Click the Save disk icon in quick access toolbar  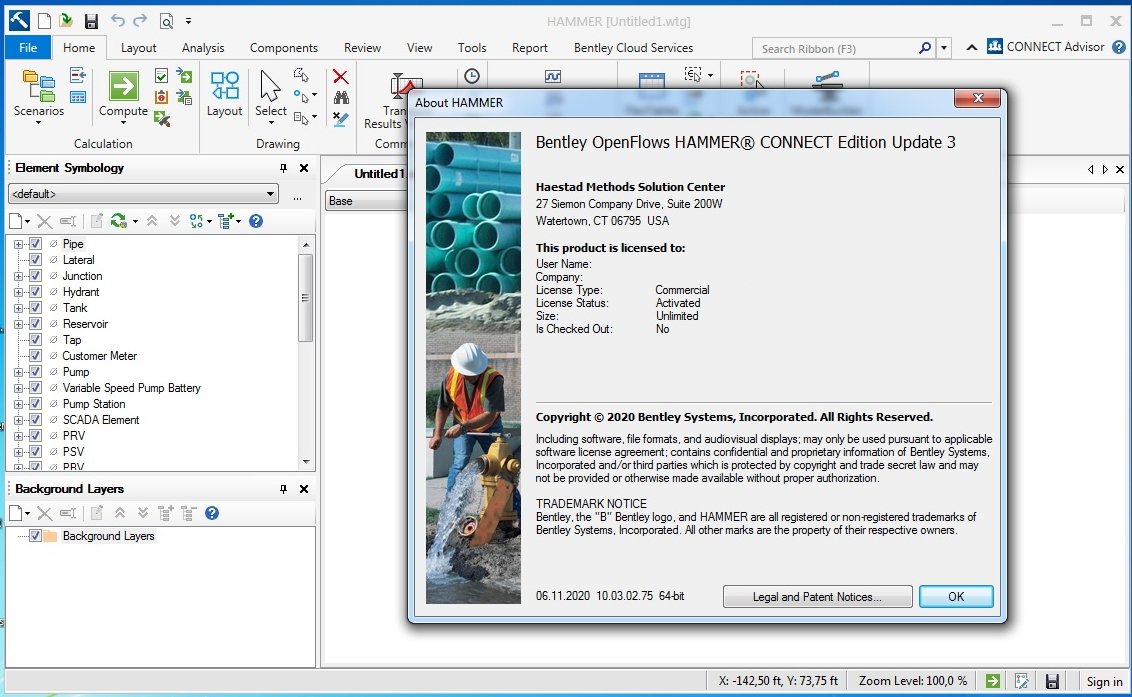pyautogui.click(x=91, y=21)
